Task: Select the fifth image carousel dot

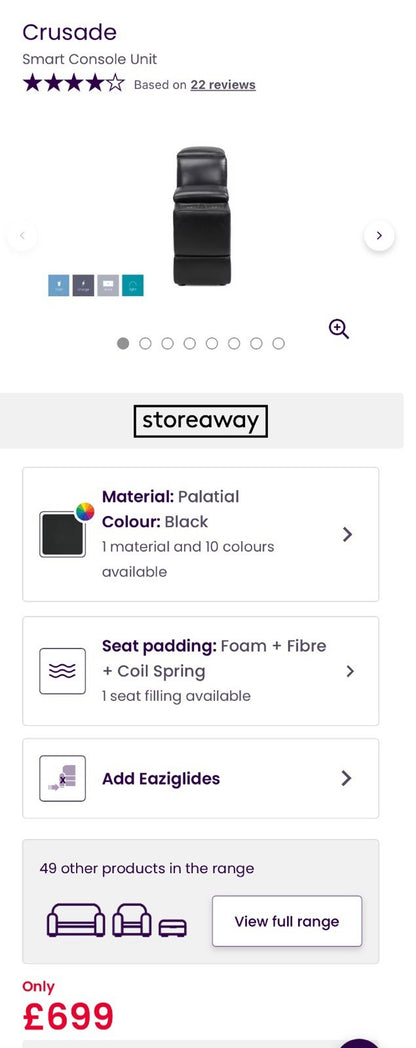Action: point(212,344)
